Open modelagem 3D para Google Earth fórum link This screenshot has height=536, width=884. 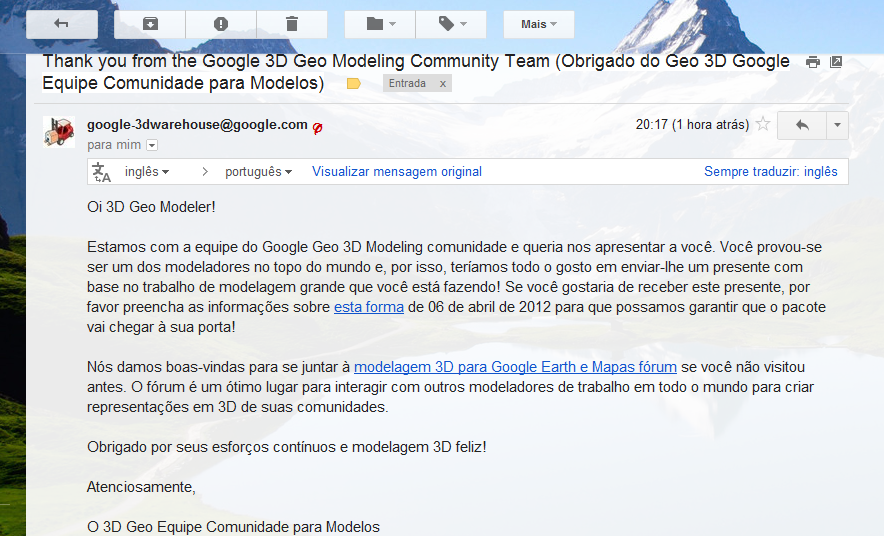(515, 367)
